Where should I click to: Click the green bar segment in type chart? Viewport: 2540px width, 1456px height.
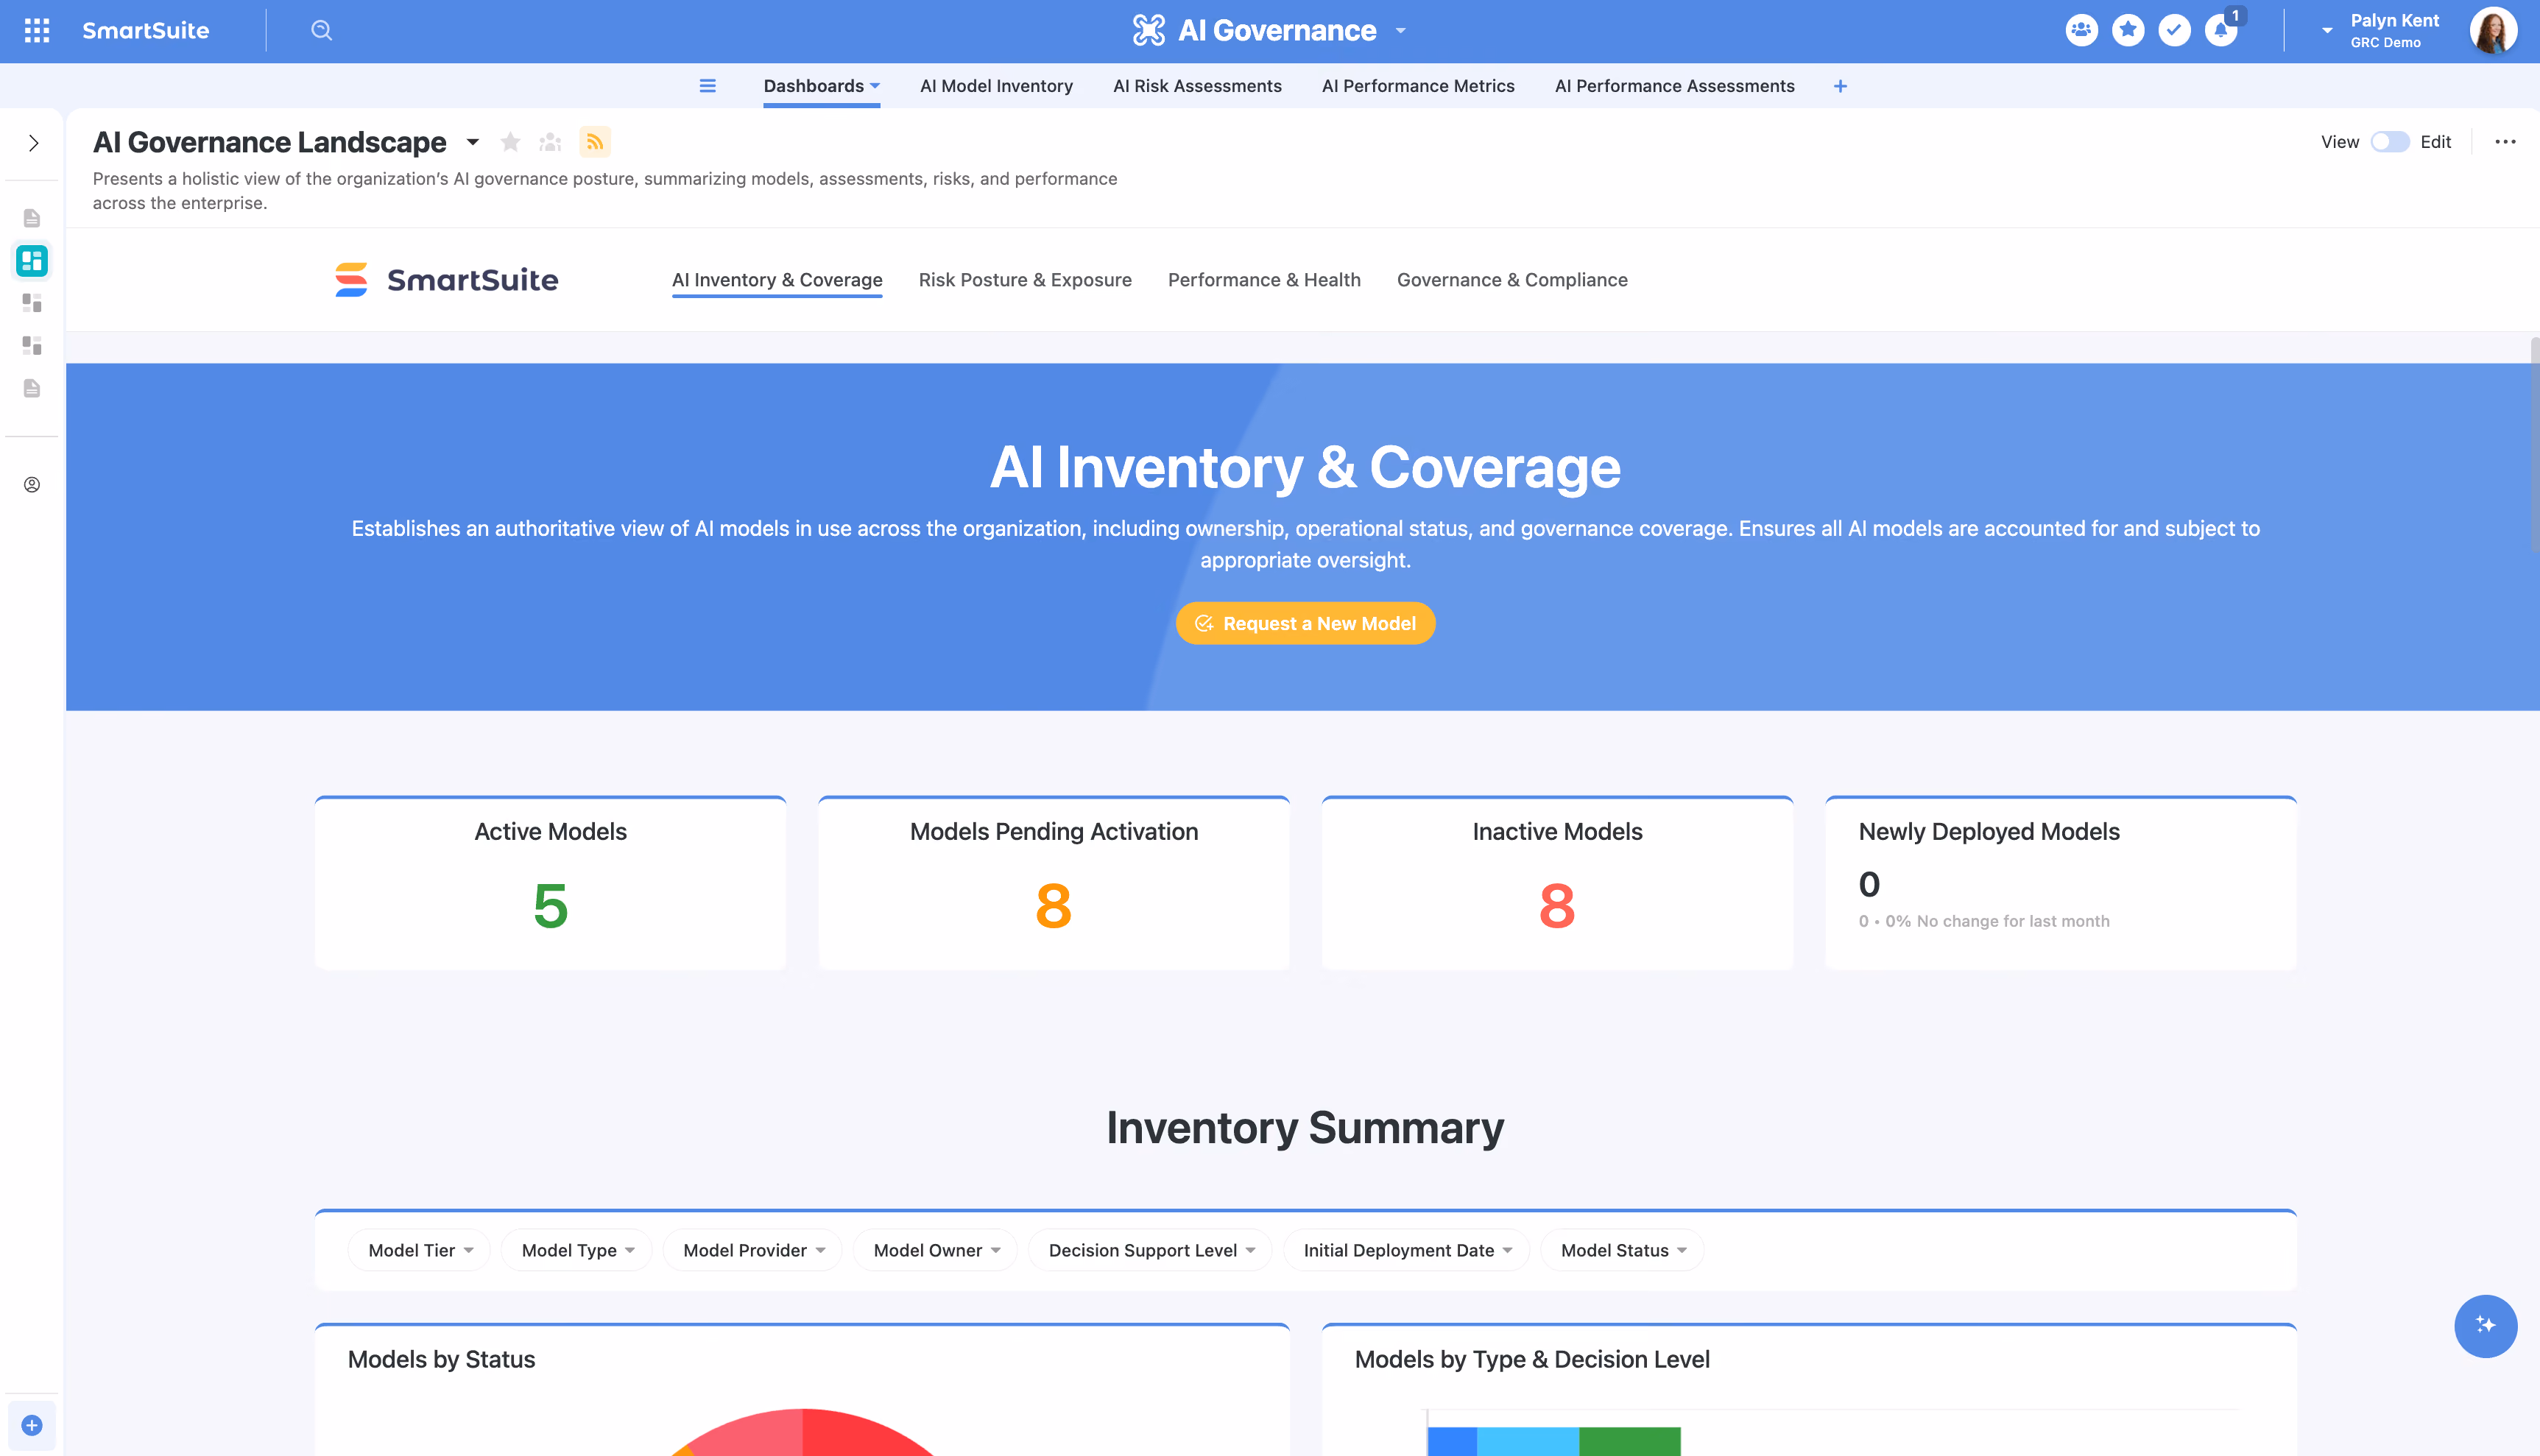tap(1629, 1441)
